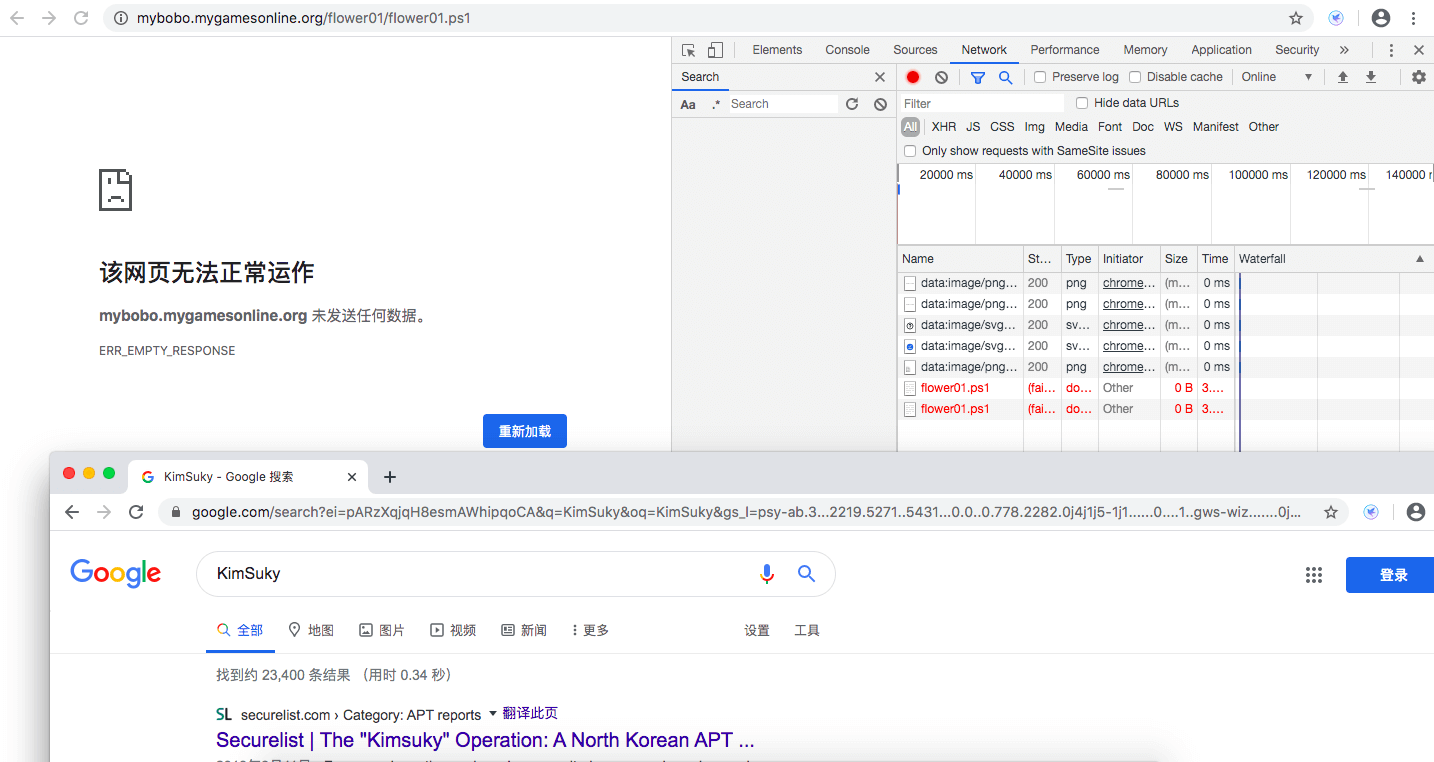Go back in the Google search window
Screen dimensions: 1434x762
[x=71, y=512]
